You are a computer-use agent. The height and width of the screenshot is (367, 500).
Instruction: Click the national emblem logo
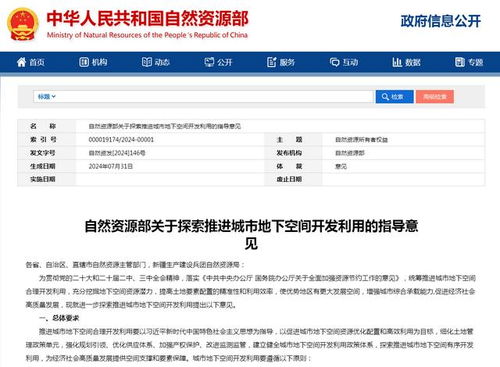coord(23,24)
